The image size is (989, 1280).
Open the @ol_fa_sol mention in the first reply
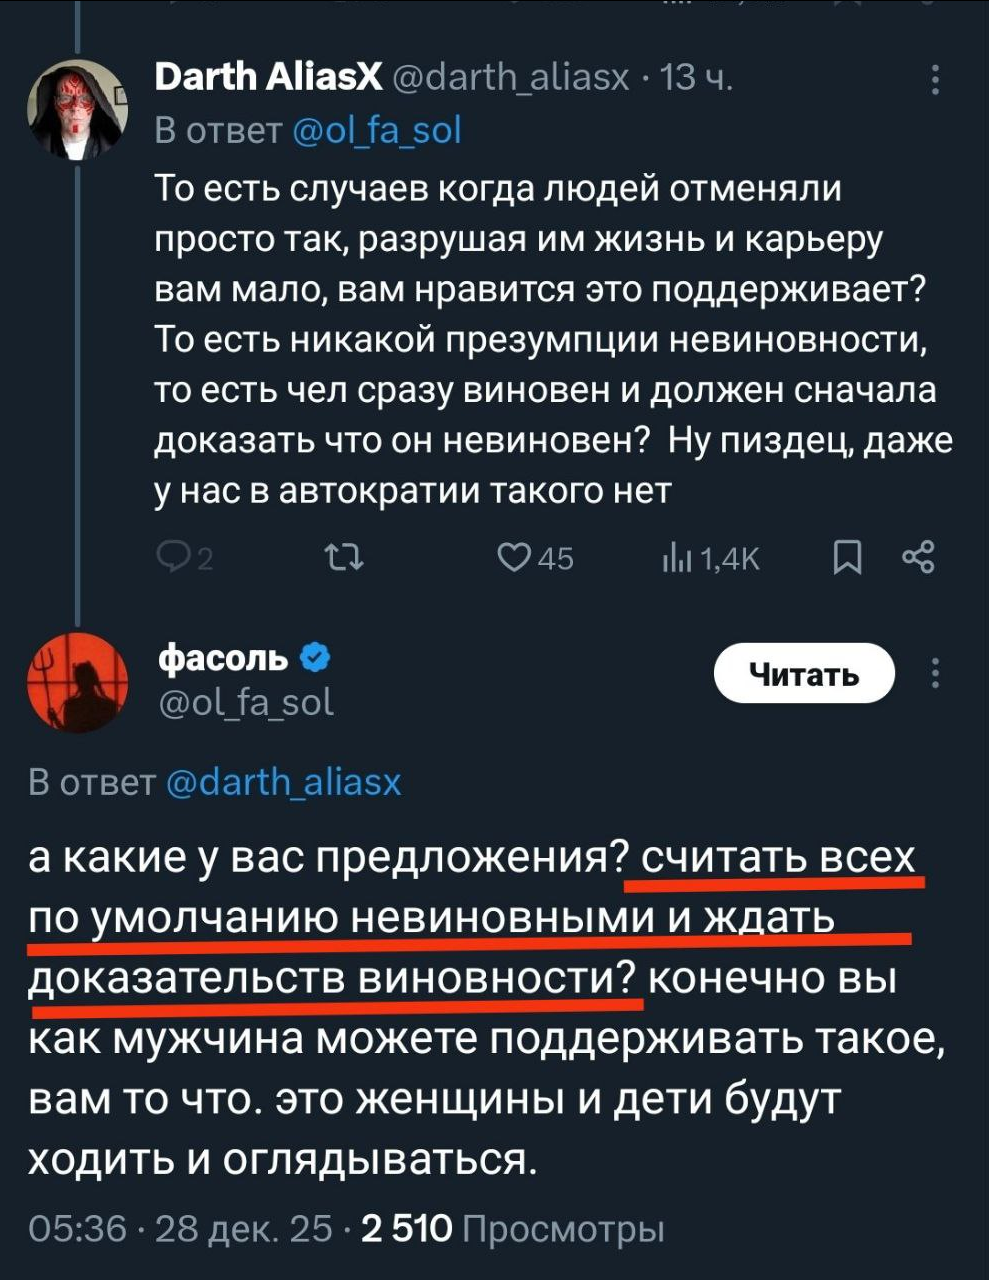(x=378, y=131)
